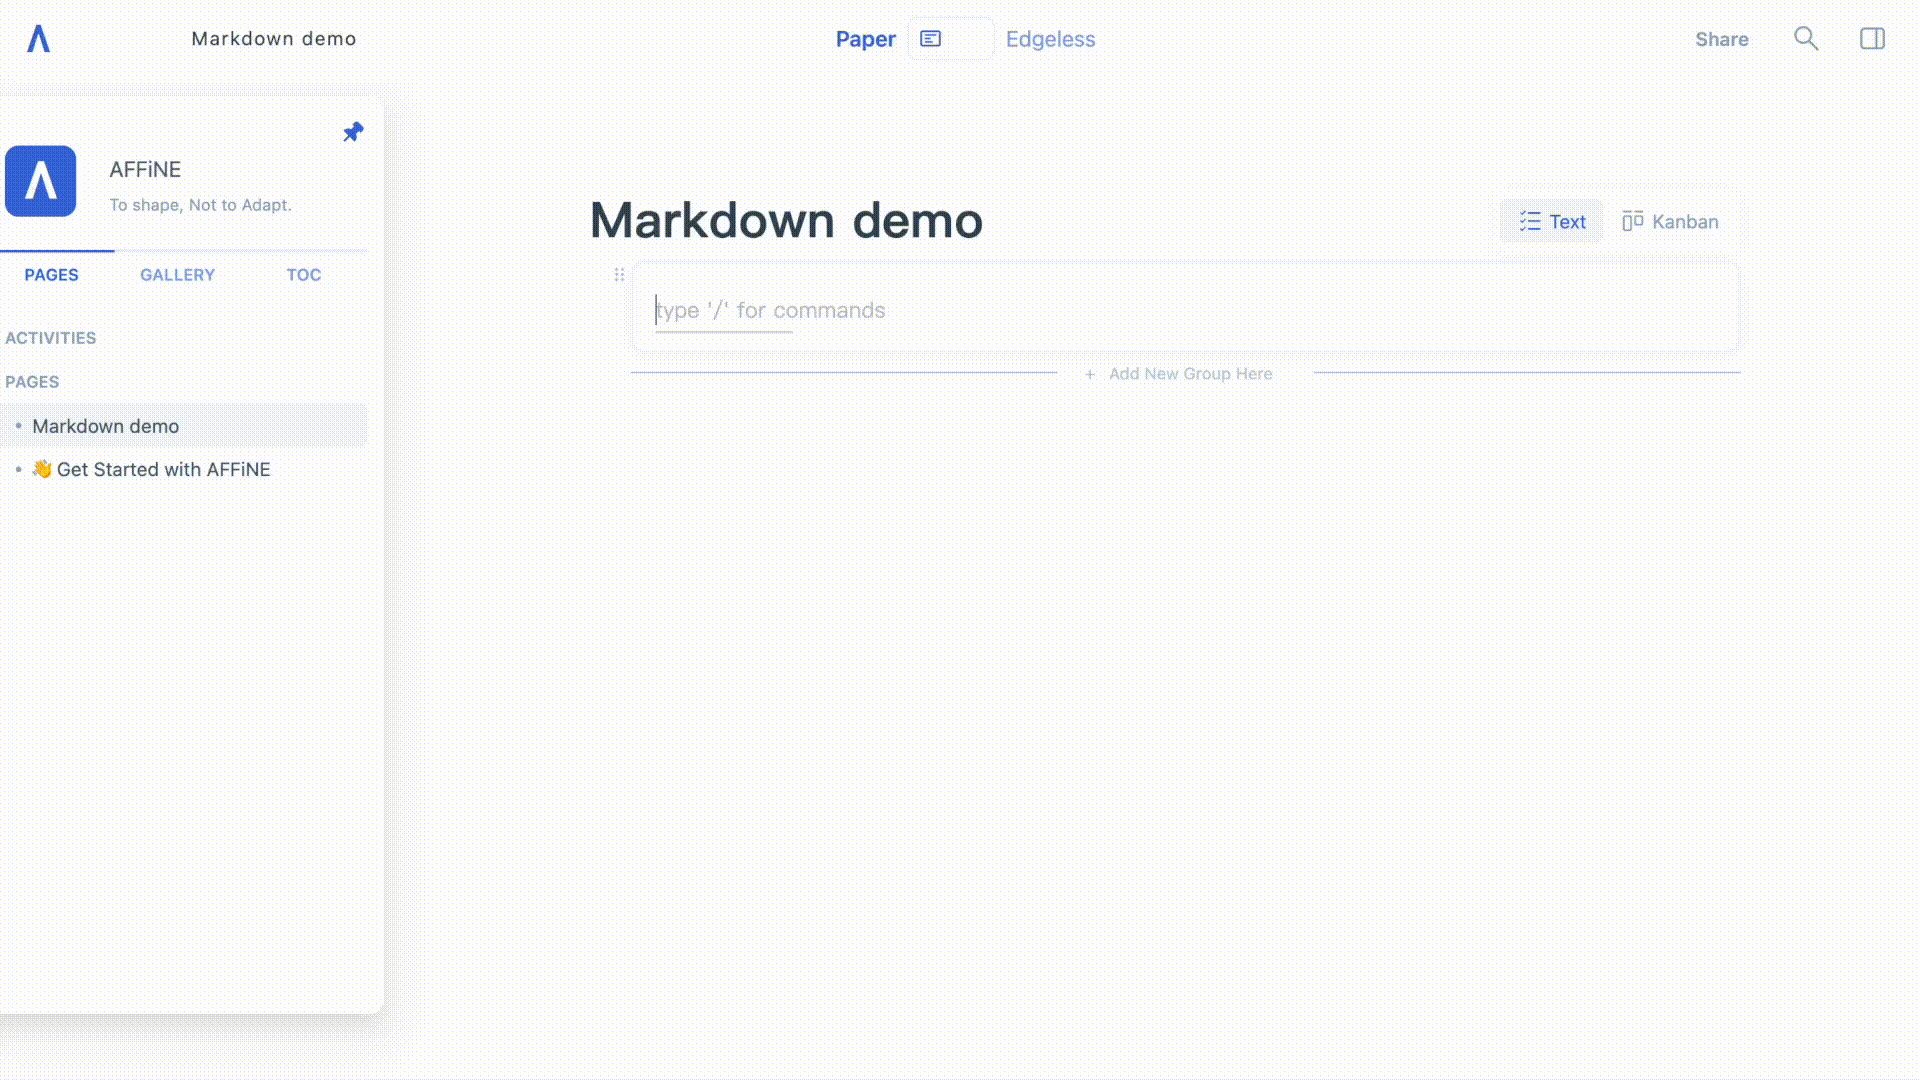
Task: Click the AFFiNE workspace name
Action: [x=145, y=170]
